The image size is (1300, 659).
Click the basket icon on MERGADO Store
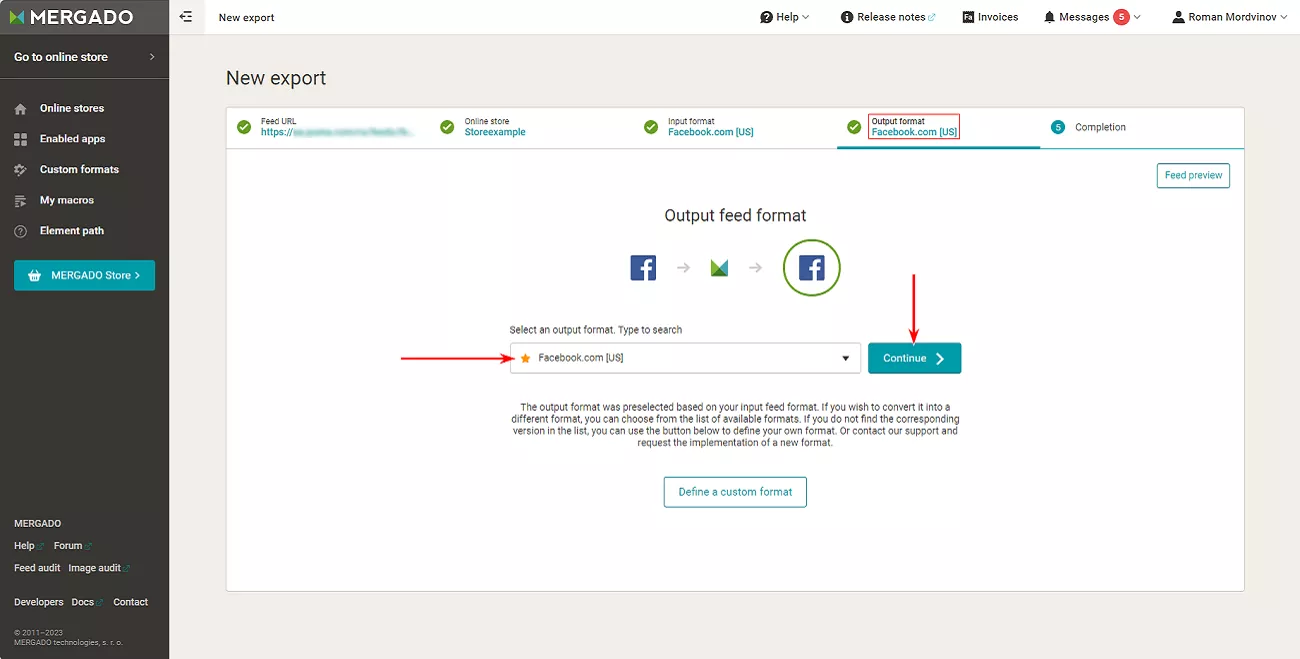tap(34, 275)
